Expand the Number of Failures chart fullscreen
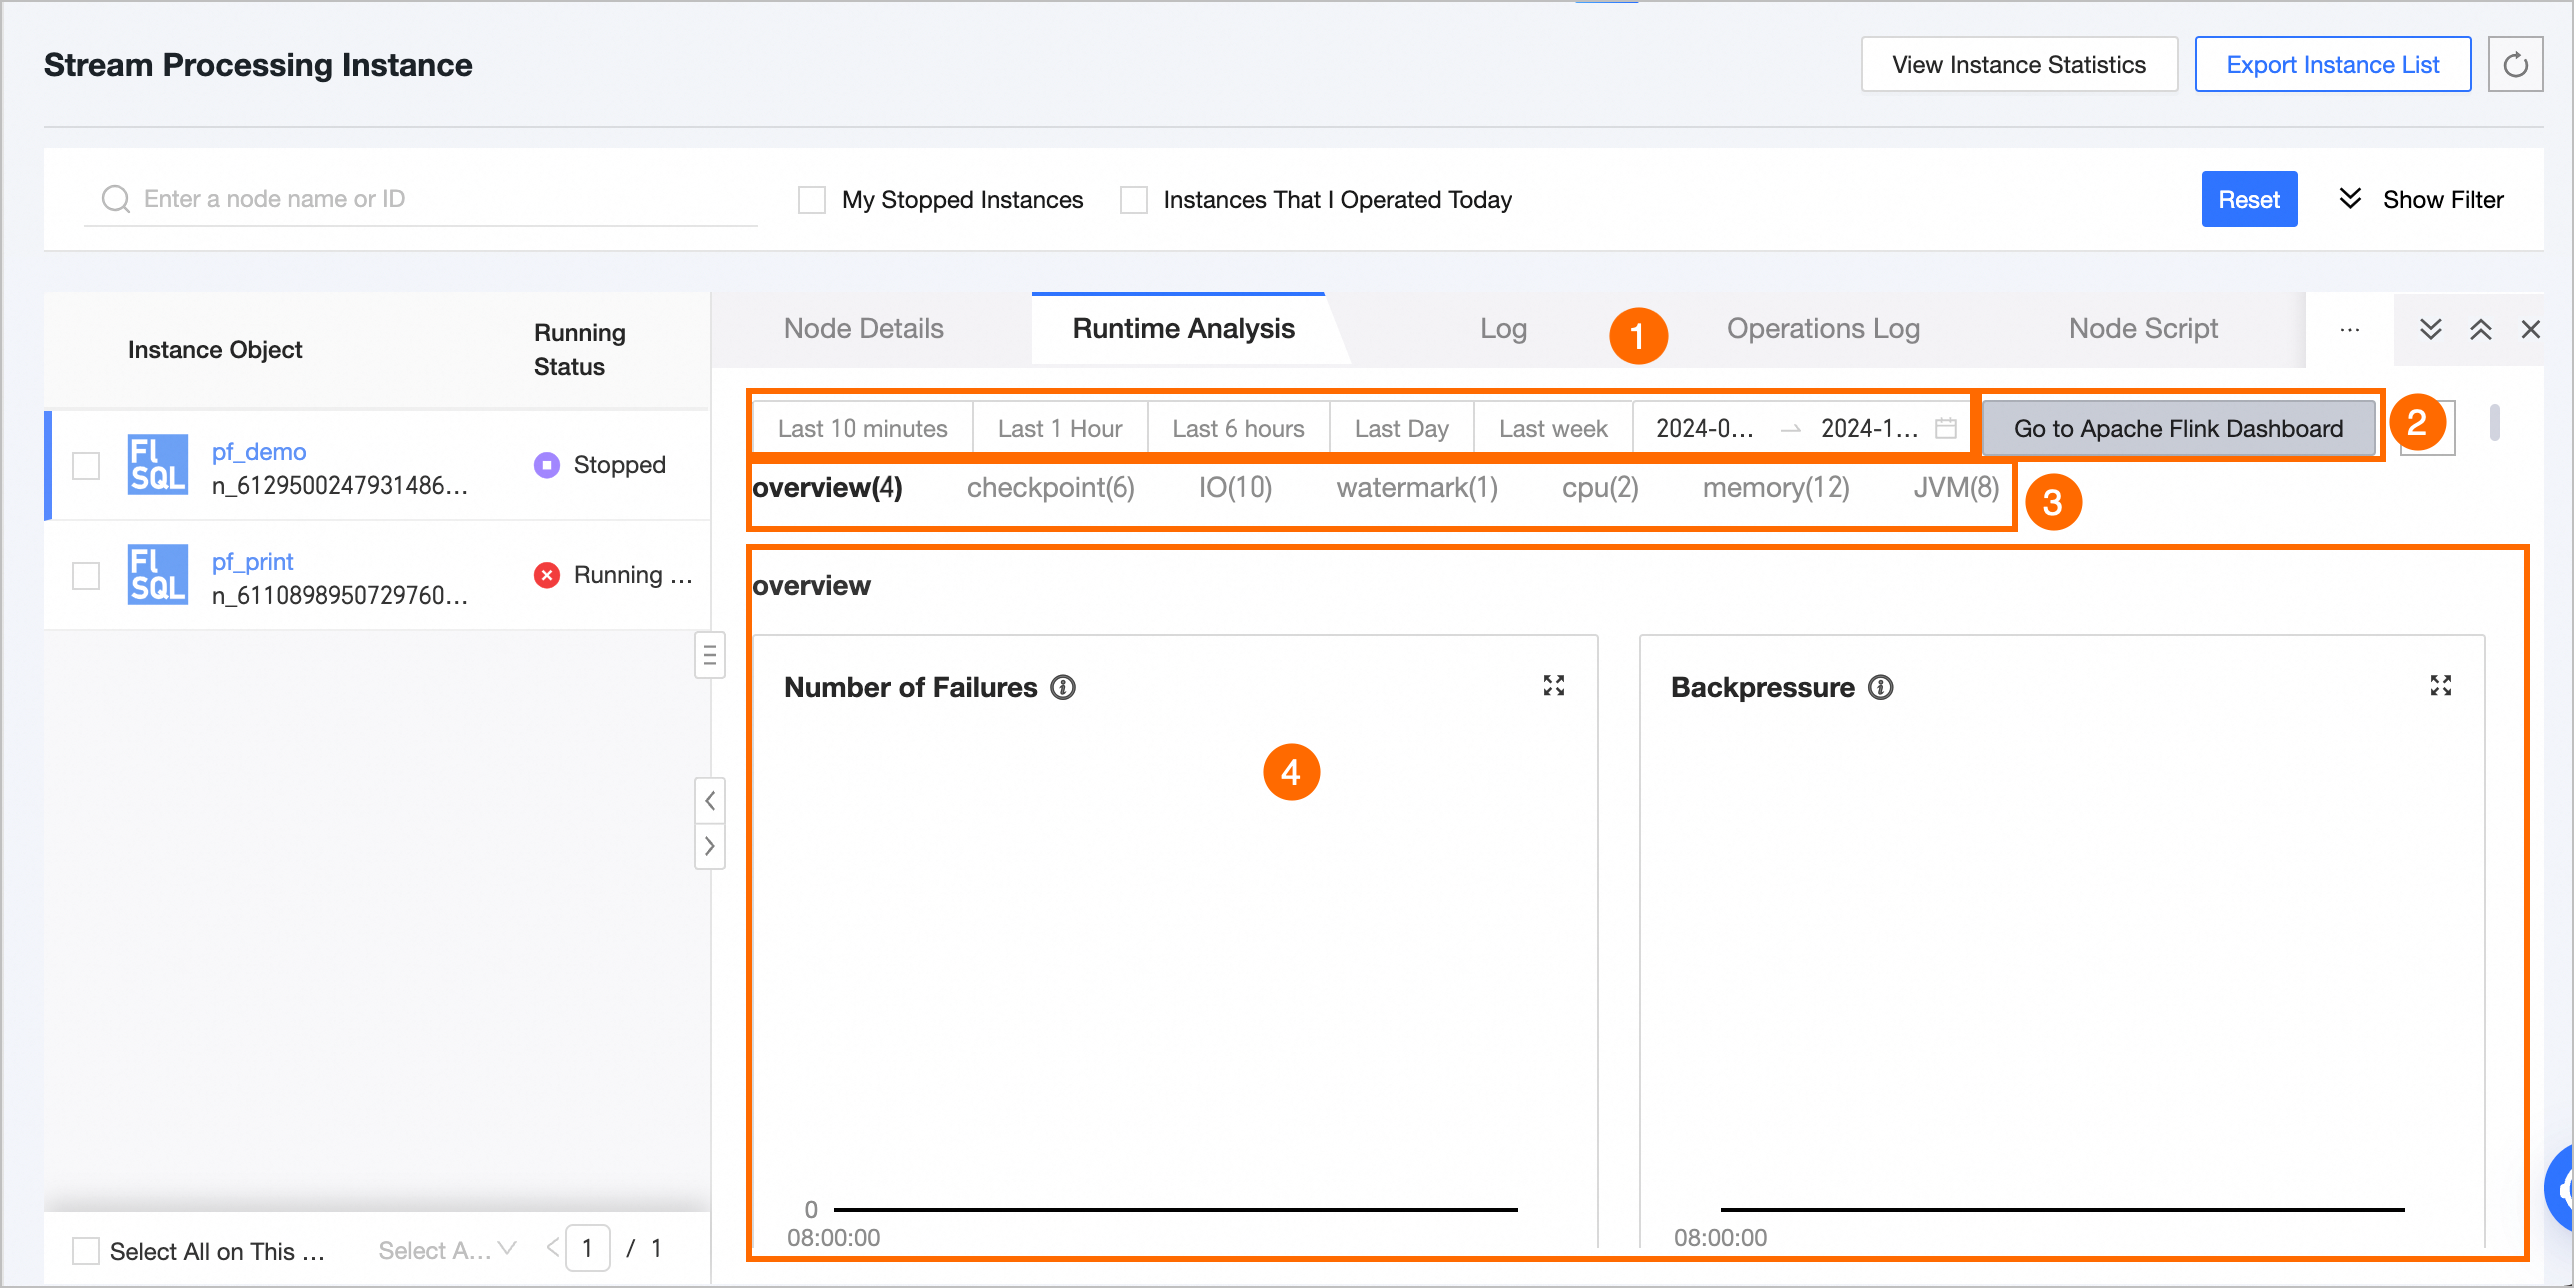Image resolution: width=2574 pixels, height=1288 pixels. coord(1553,686)
